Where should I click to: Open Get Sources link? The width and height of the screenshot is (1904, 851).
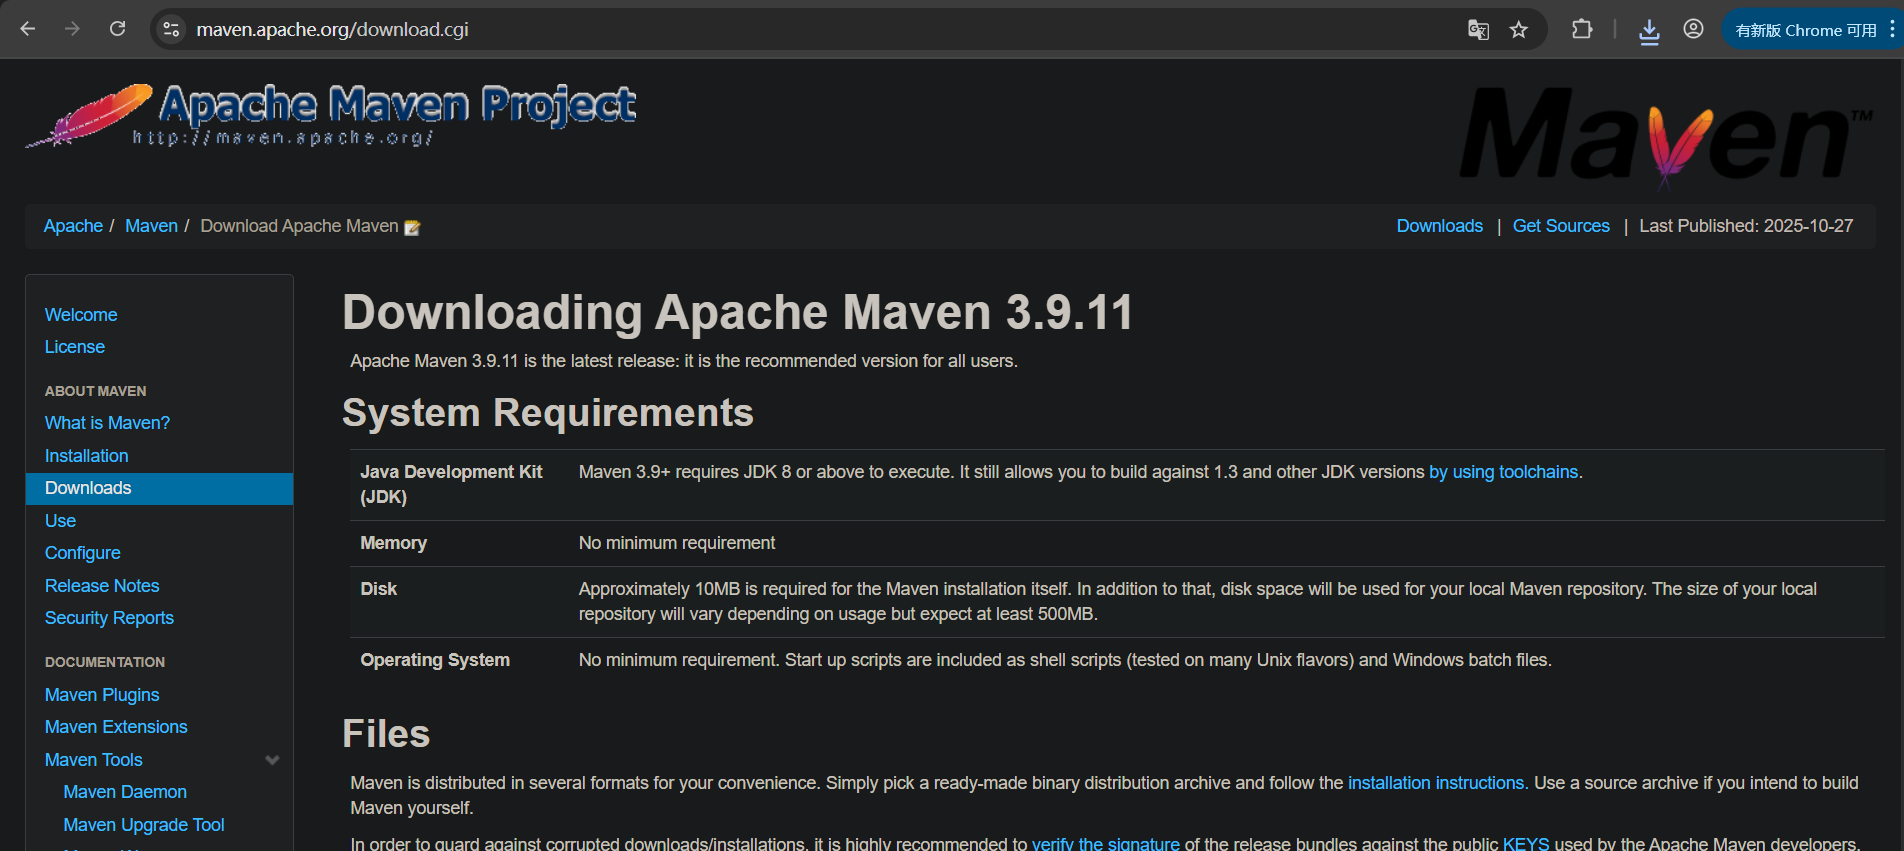pos(1561,226)
